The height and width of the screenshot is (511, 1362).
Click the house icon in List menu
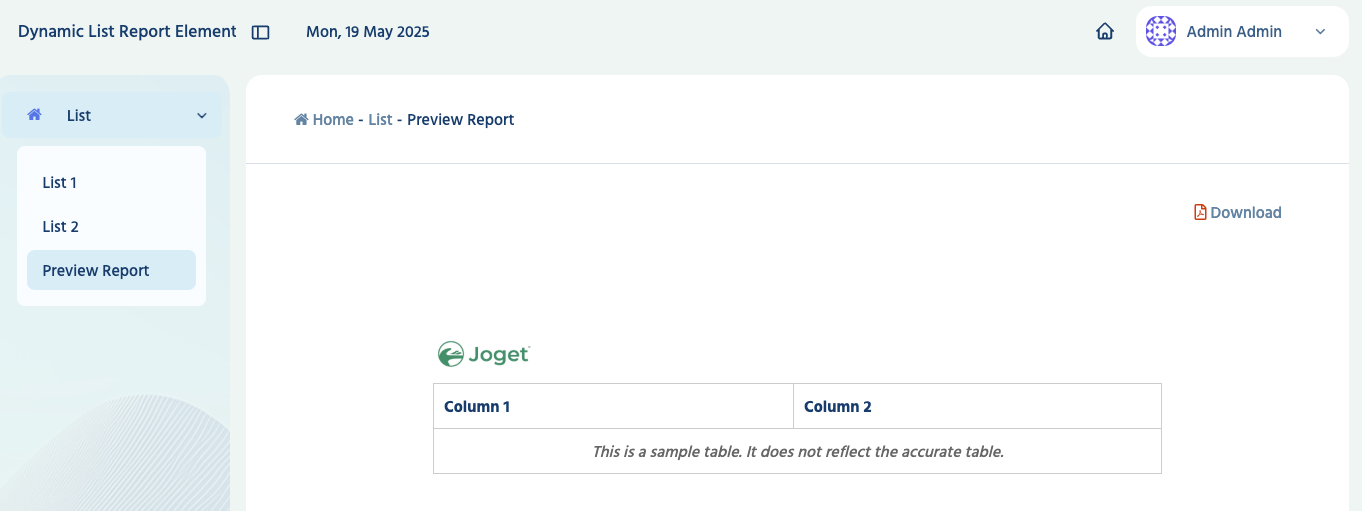(x=34, y=115)
